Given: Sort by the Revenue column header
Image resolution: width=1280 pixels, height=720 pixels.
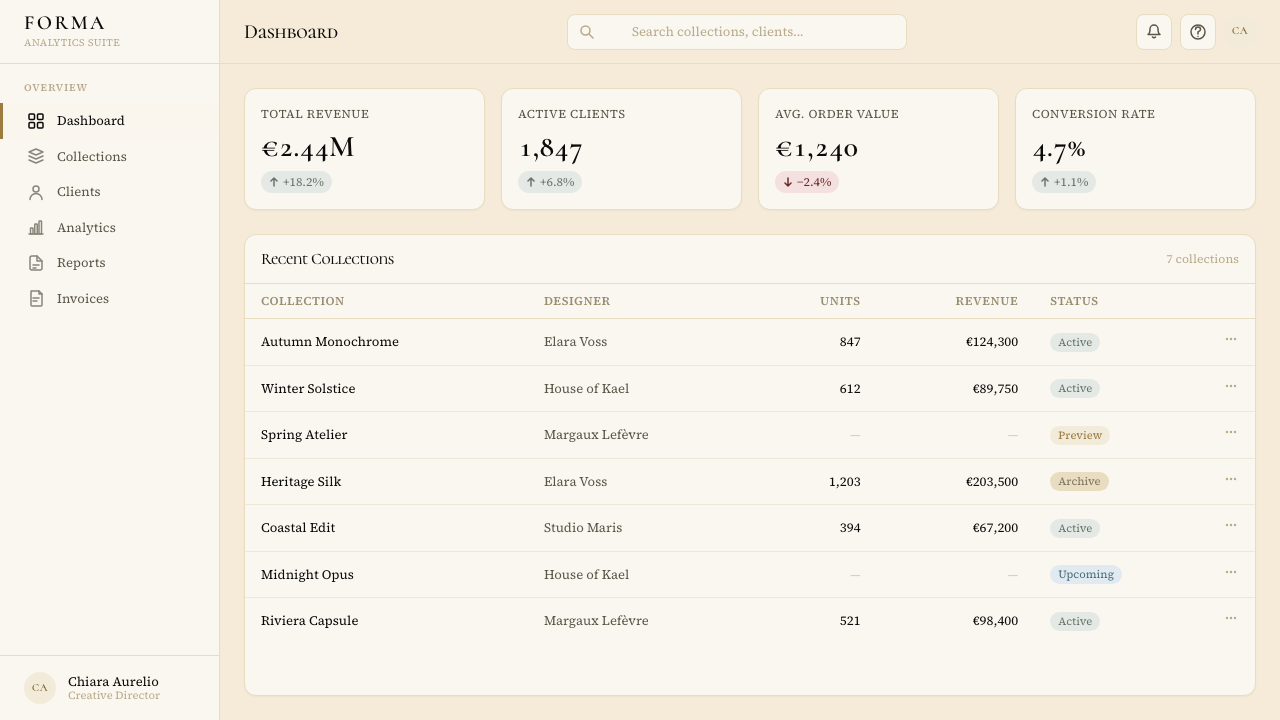Looking at the screenshot, I should (x=986, y=301).
